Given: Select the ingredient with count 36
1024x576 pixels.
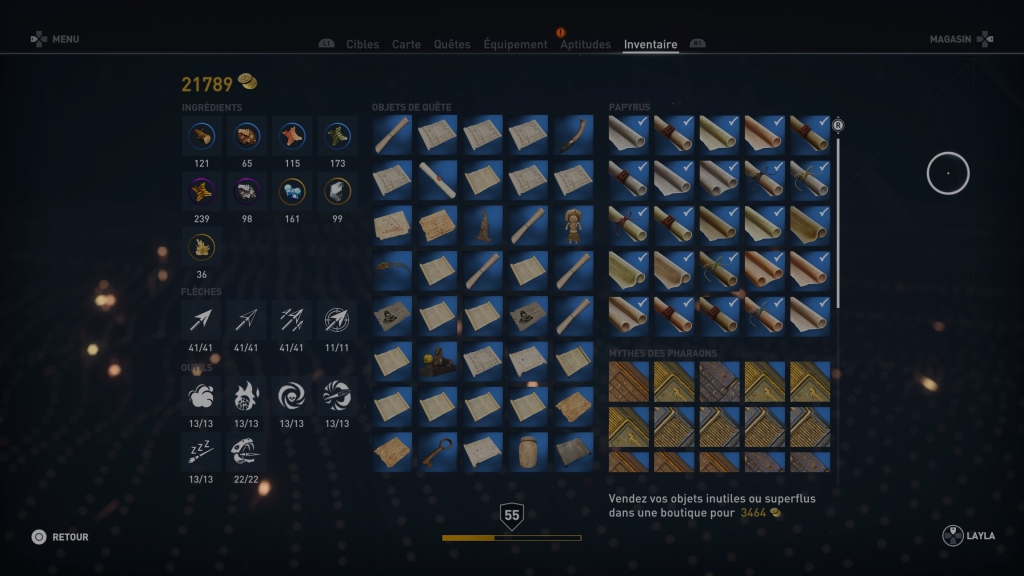Looking at the screenshot, I should click(201, 248).
